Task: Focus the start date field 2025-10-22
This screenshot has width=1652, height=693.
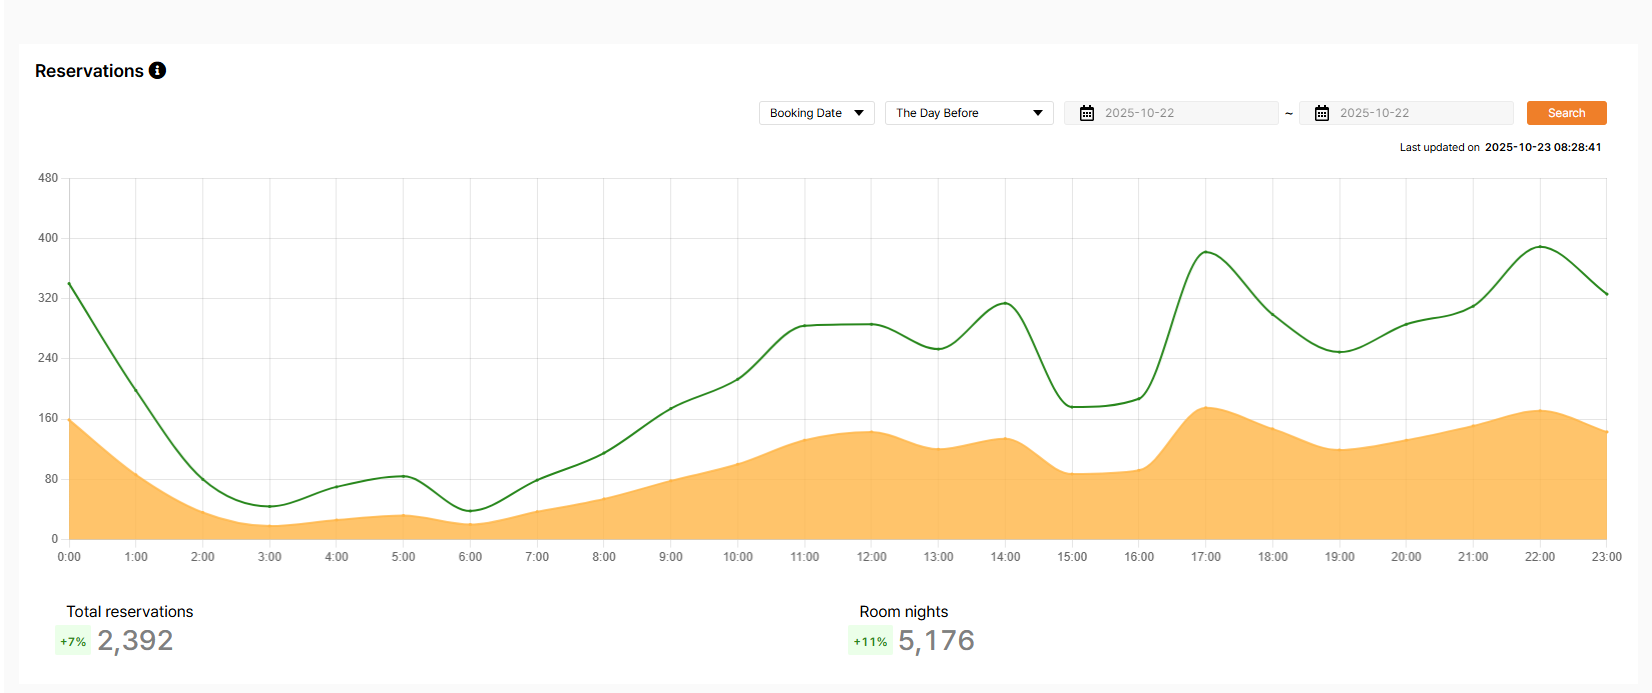Action: point(1171,113)
